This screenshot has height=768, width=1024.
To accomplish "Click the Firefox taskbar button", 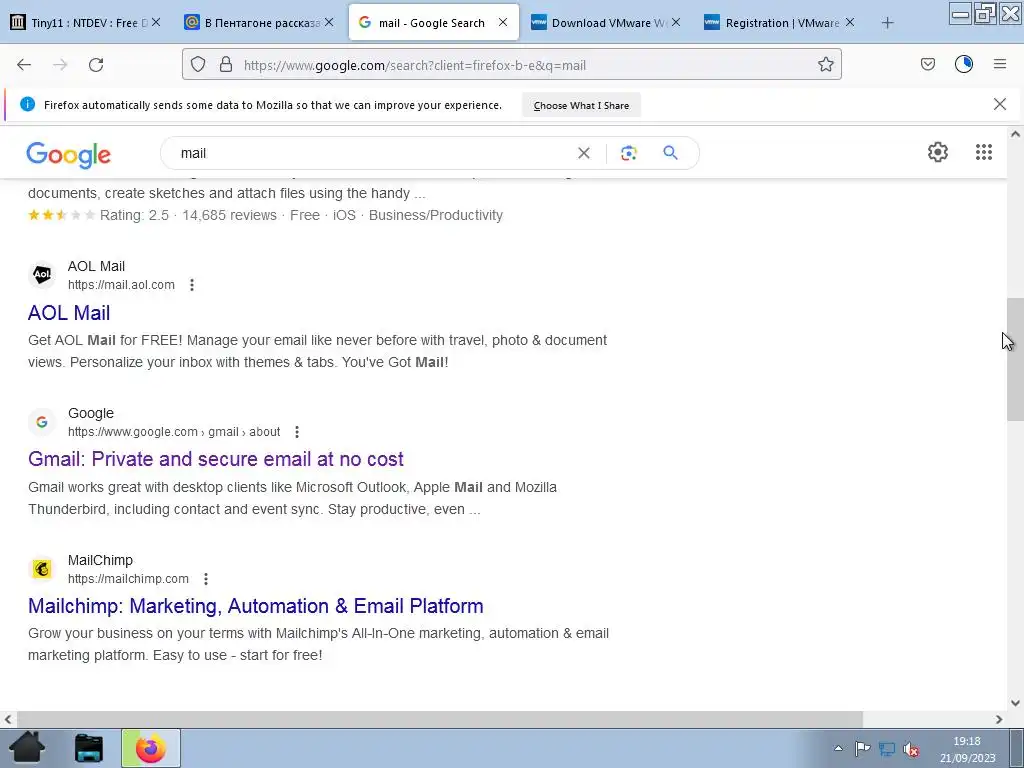I will click(x=151, y=748).
